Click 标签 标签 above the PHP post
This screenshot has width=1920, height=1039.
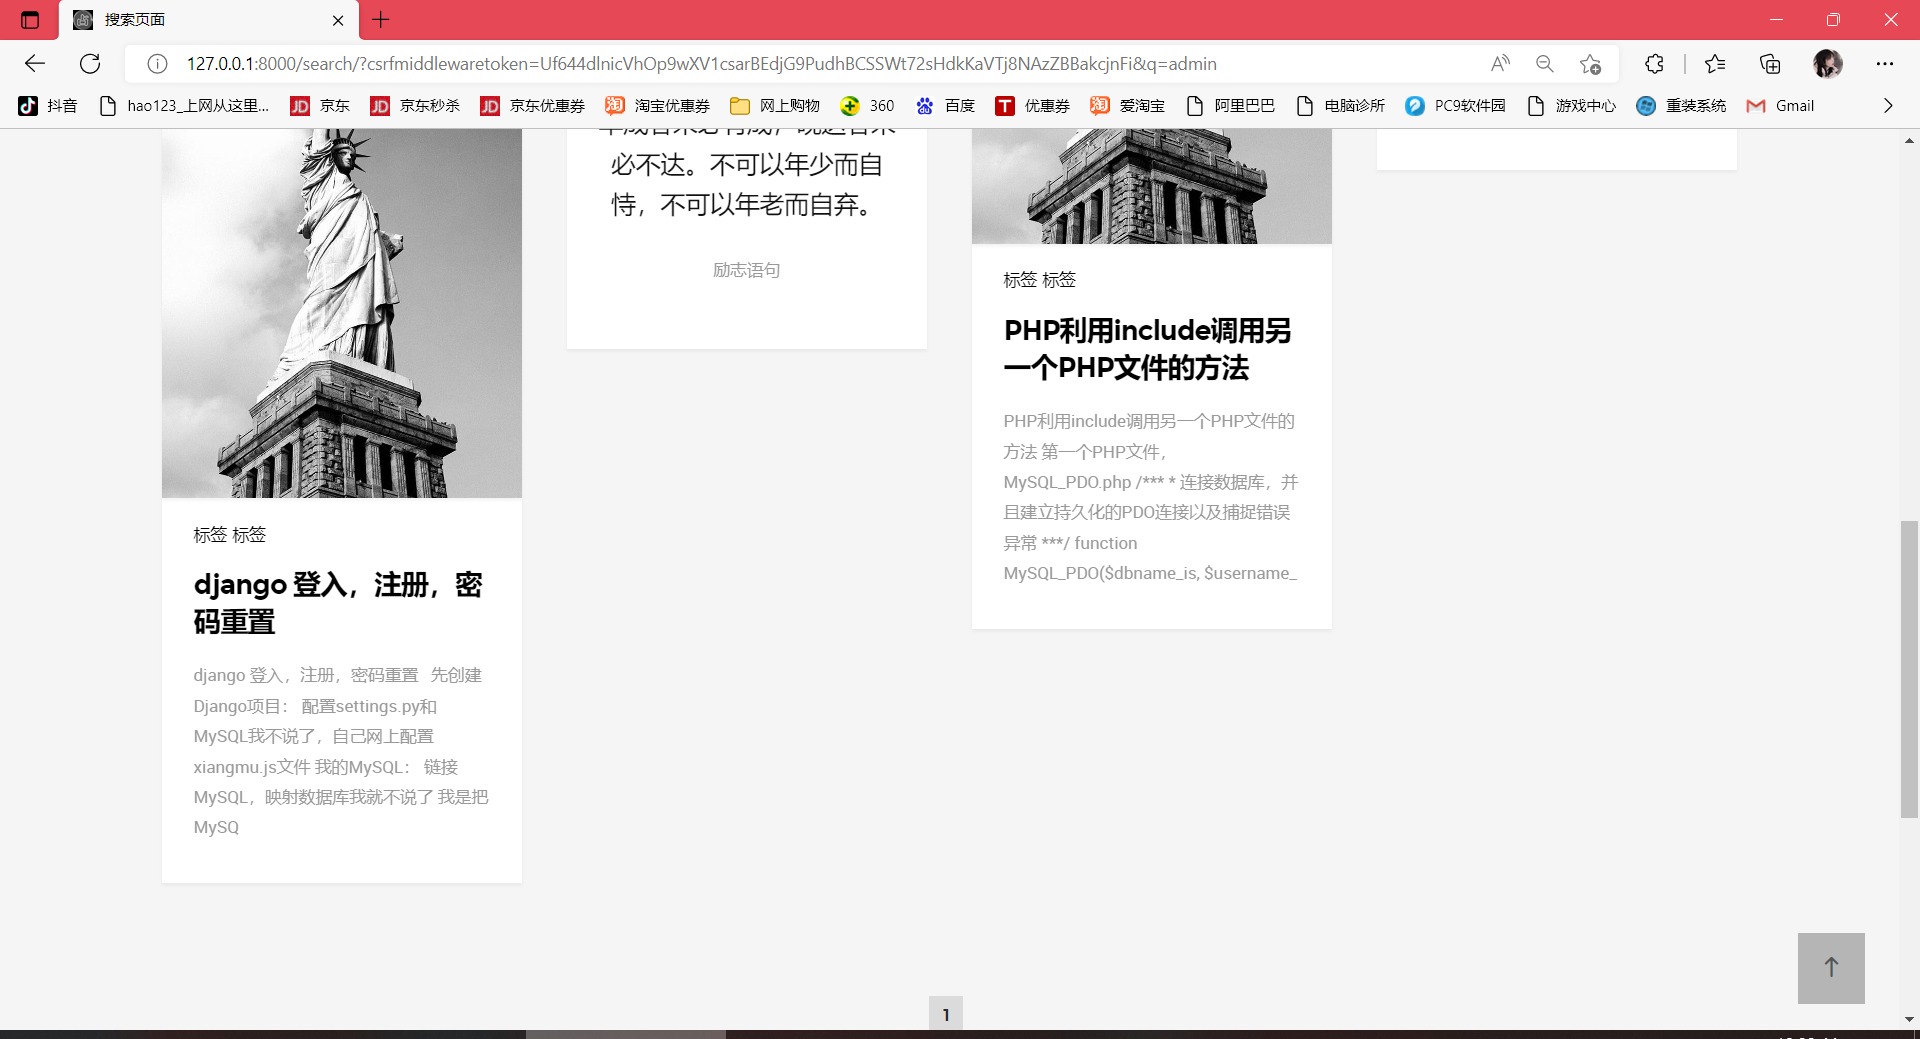[1040, 280]
